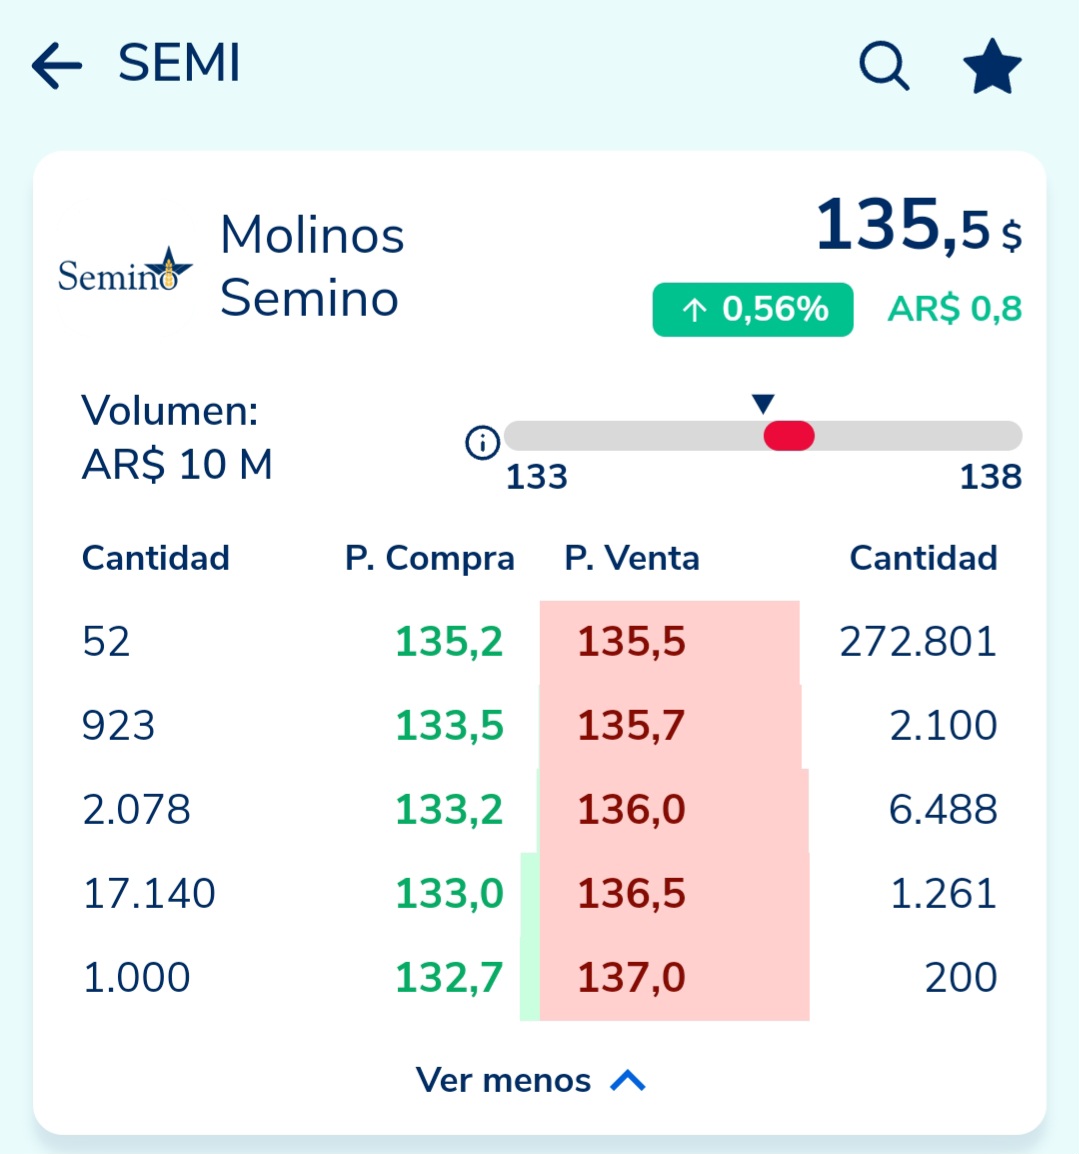This screenshot has height=1154, width=1079.
Task: Open search with magnifier icon
Action: pos(883,66)
